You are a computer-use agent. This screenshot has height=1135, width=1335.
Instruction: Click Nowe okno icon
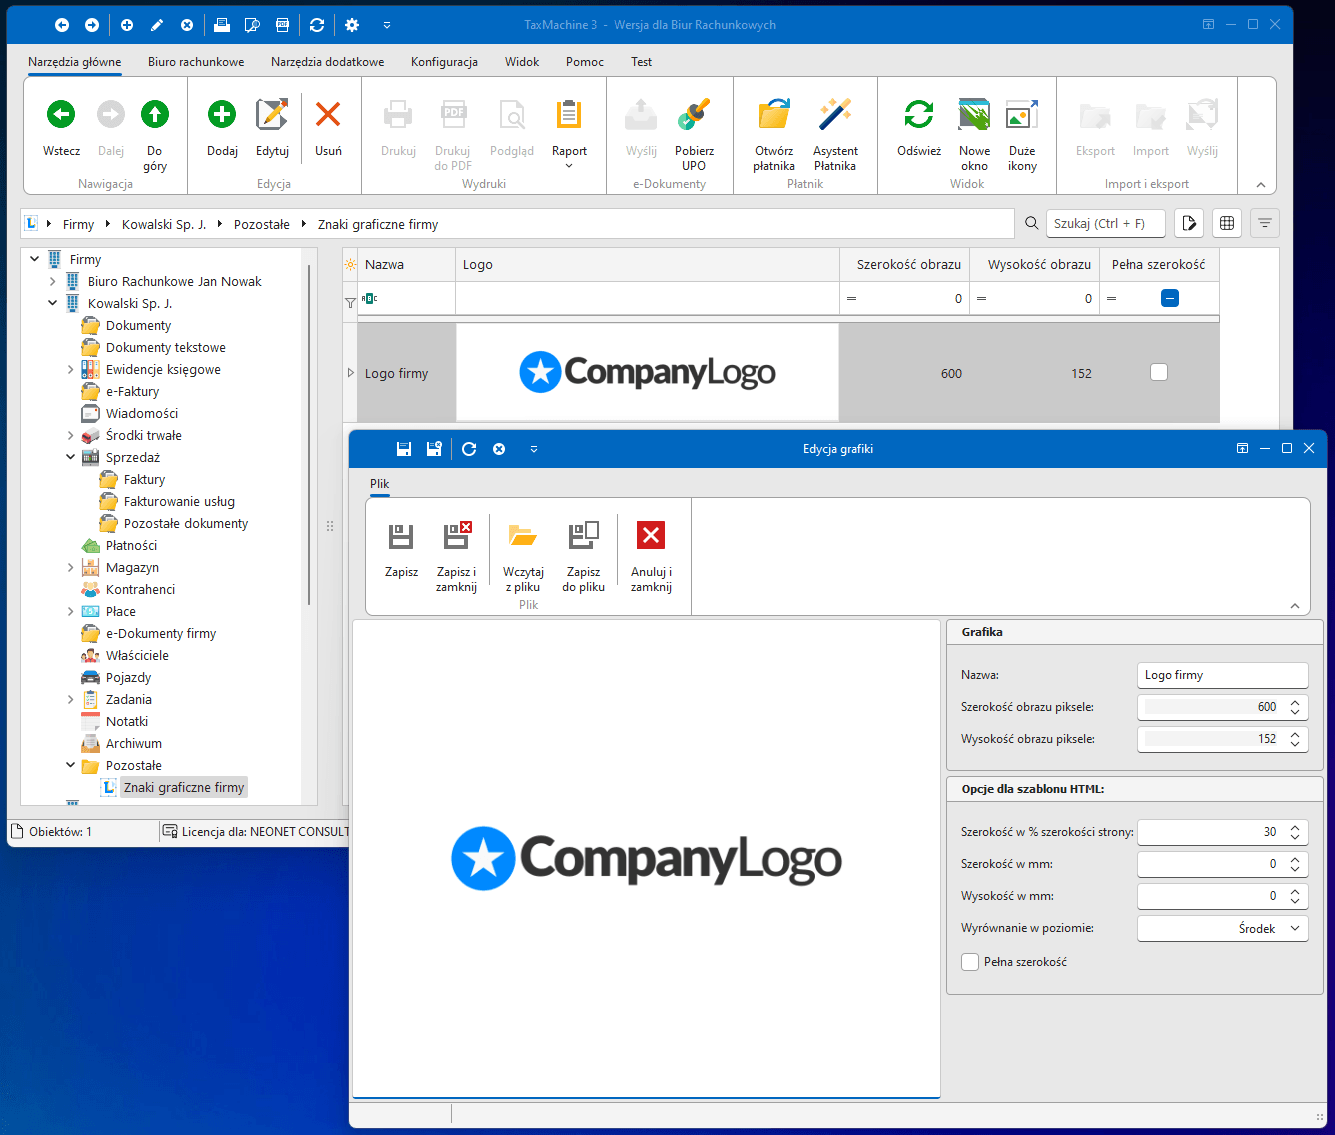pyautogui.click(x=974, y=116)
